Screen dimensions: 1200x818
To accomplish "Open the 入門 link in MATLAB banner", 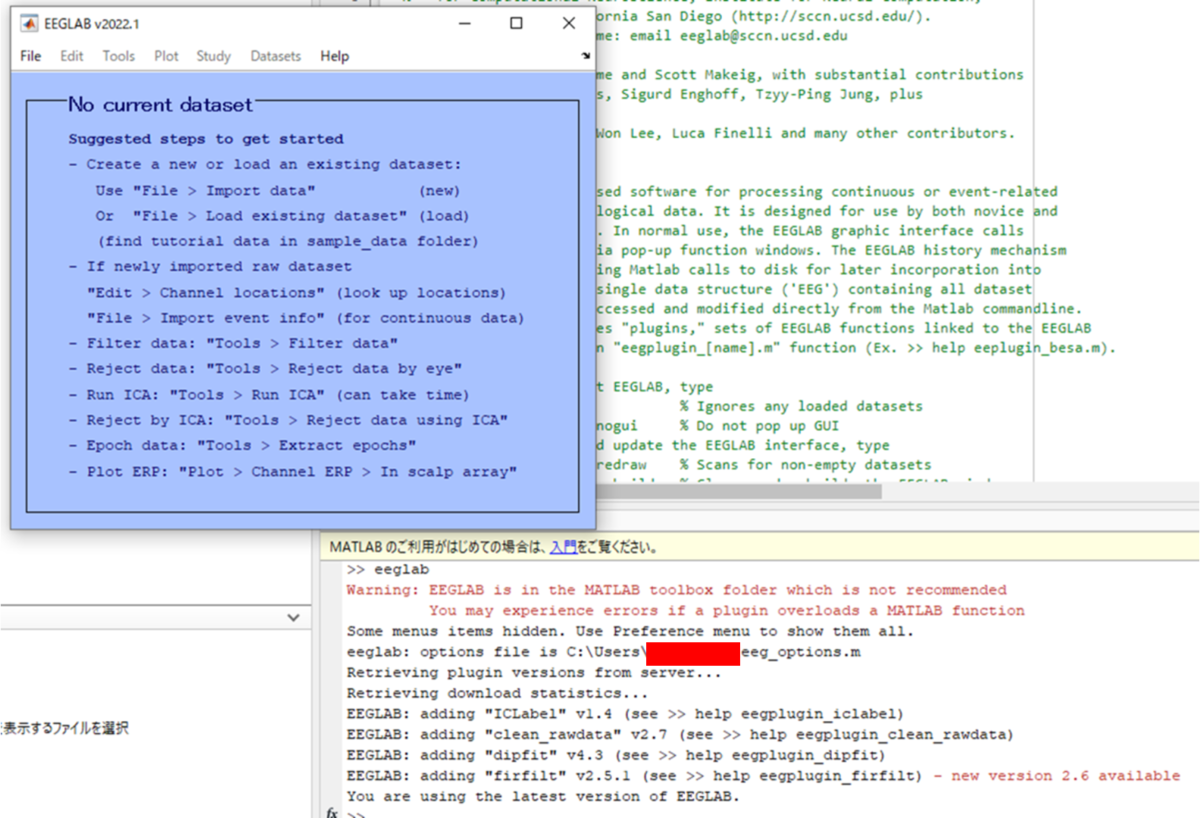I will [x=563, y=547].
